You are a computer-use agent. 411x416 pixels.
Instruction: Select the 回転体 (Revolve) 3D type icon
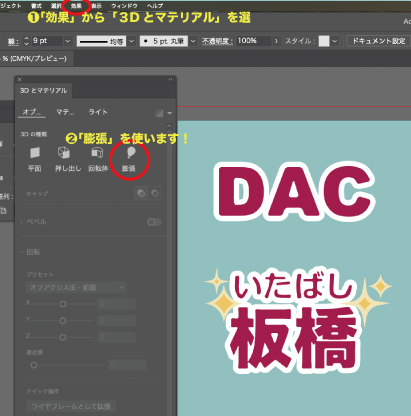97,153
